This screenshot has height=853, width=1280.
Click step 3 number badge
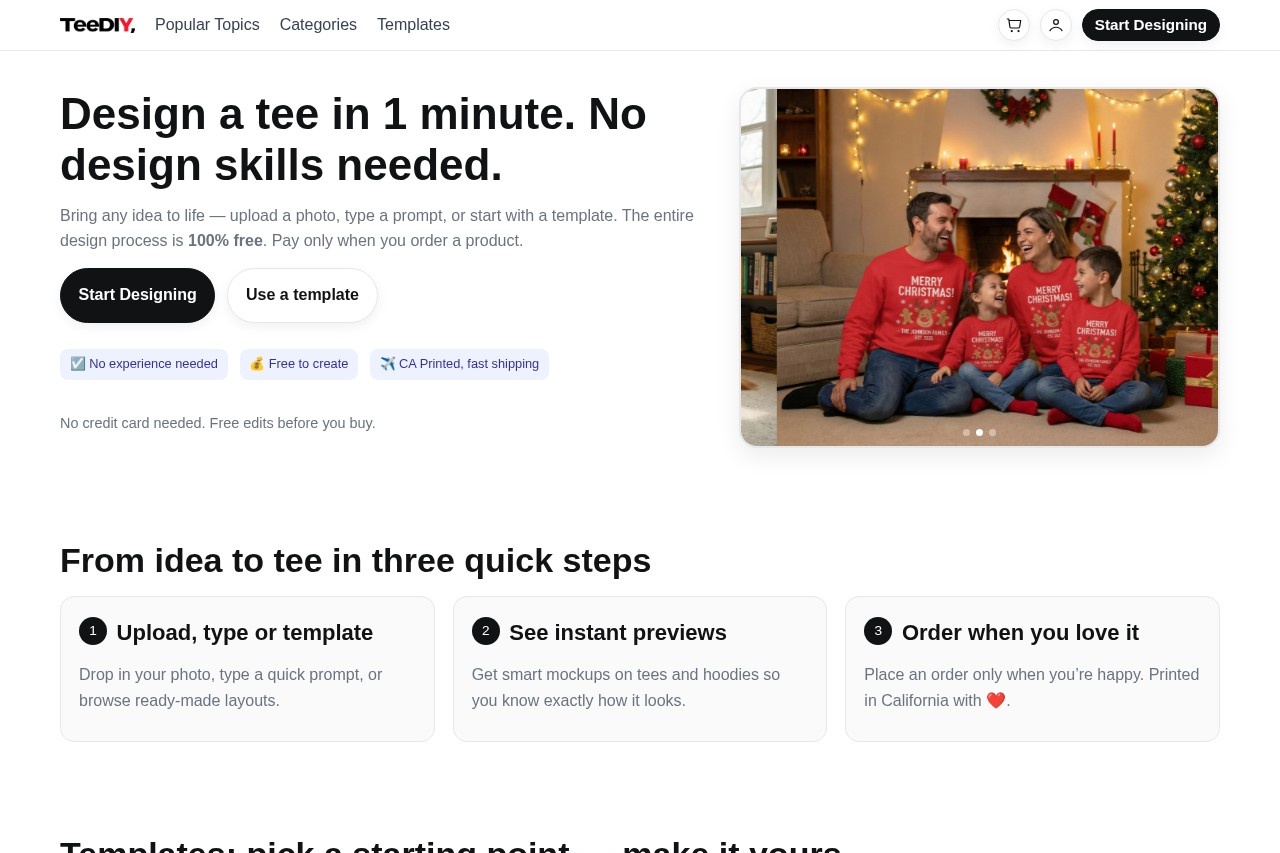point(878,631)
